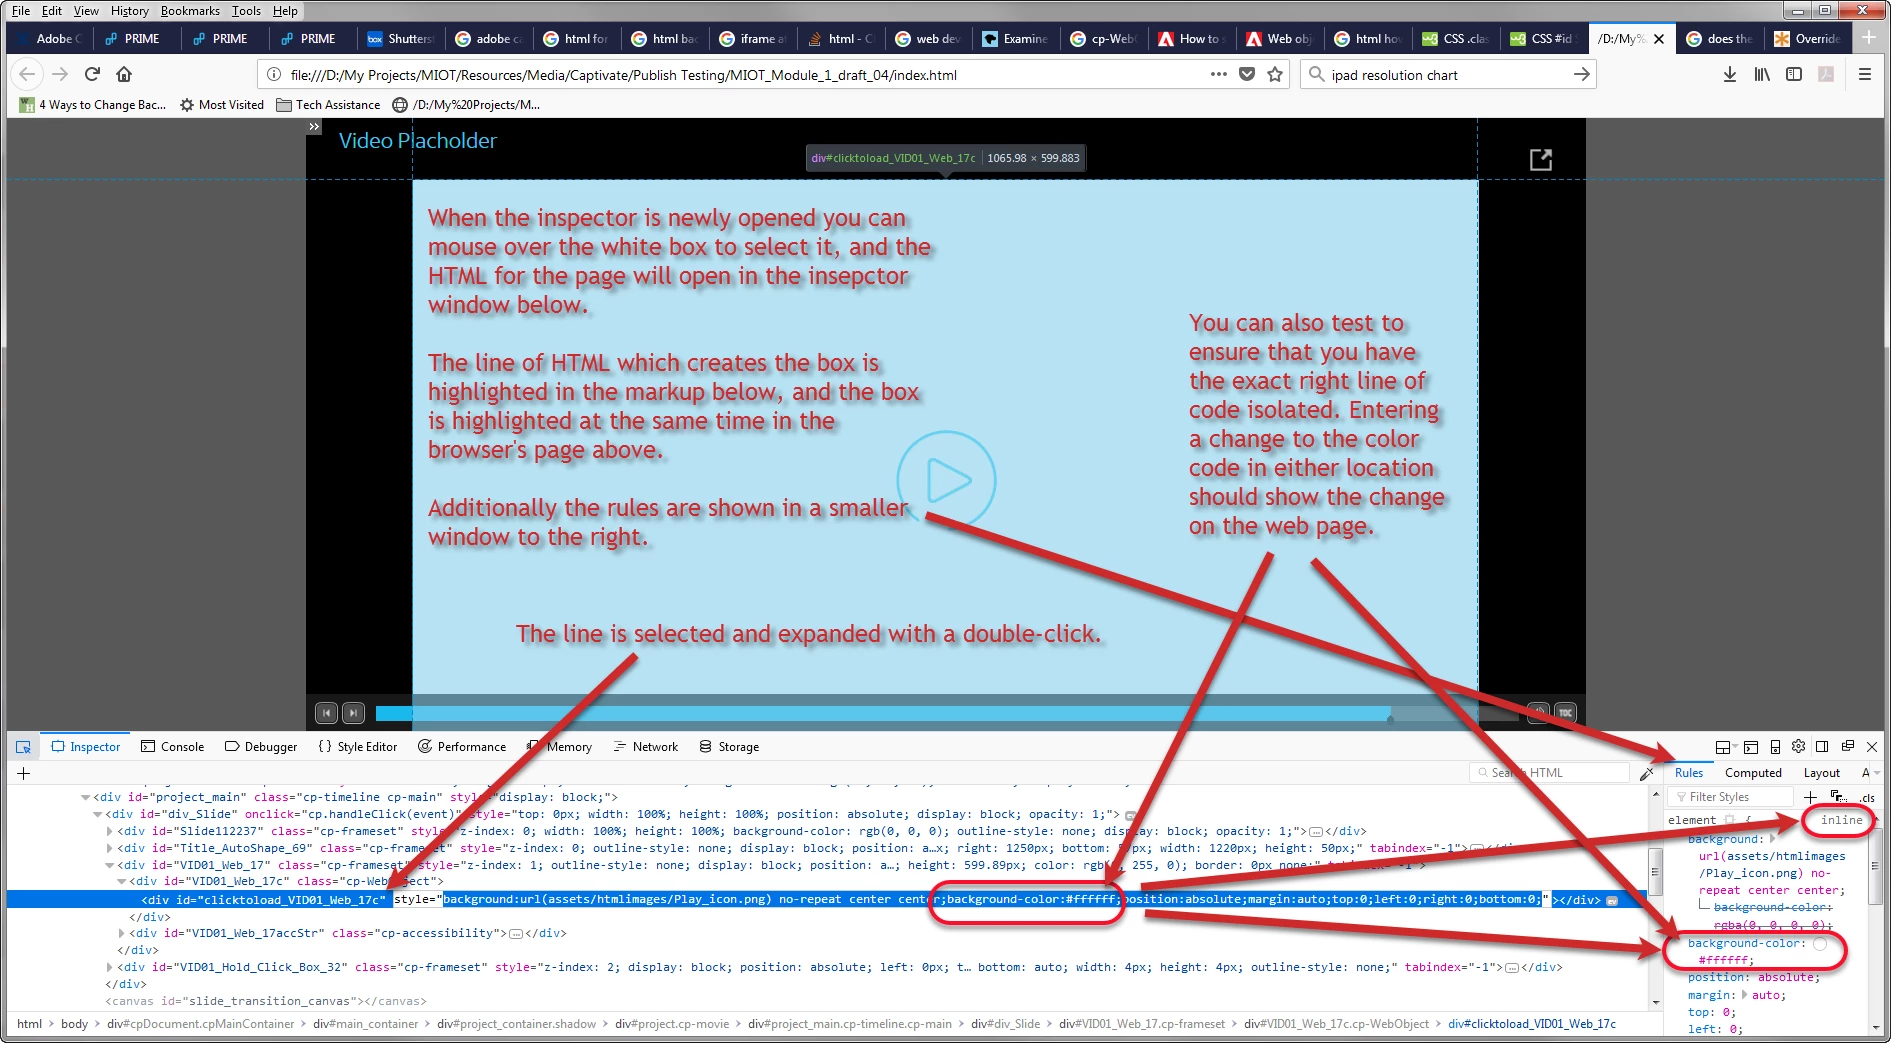Click the html breadcrumb
Viewport: 1891px width, 1043px height.
pos(29,1024)
